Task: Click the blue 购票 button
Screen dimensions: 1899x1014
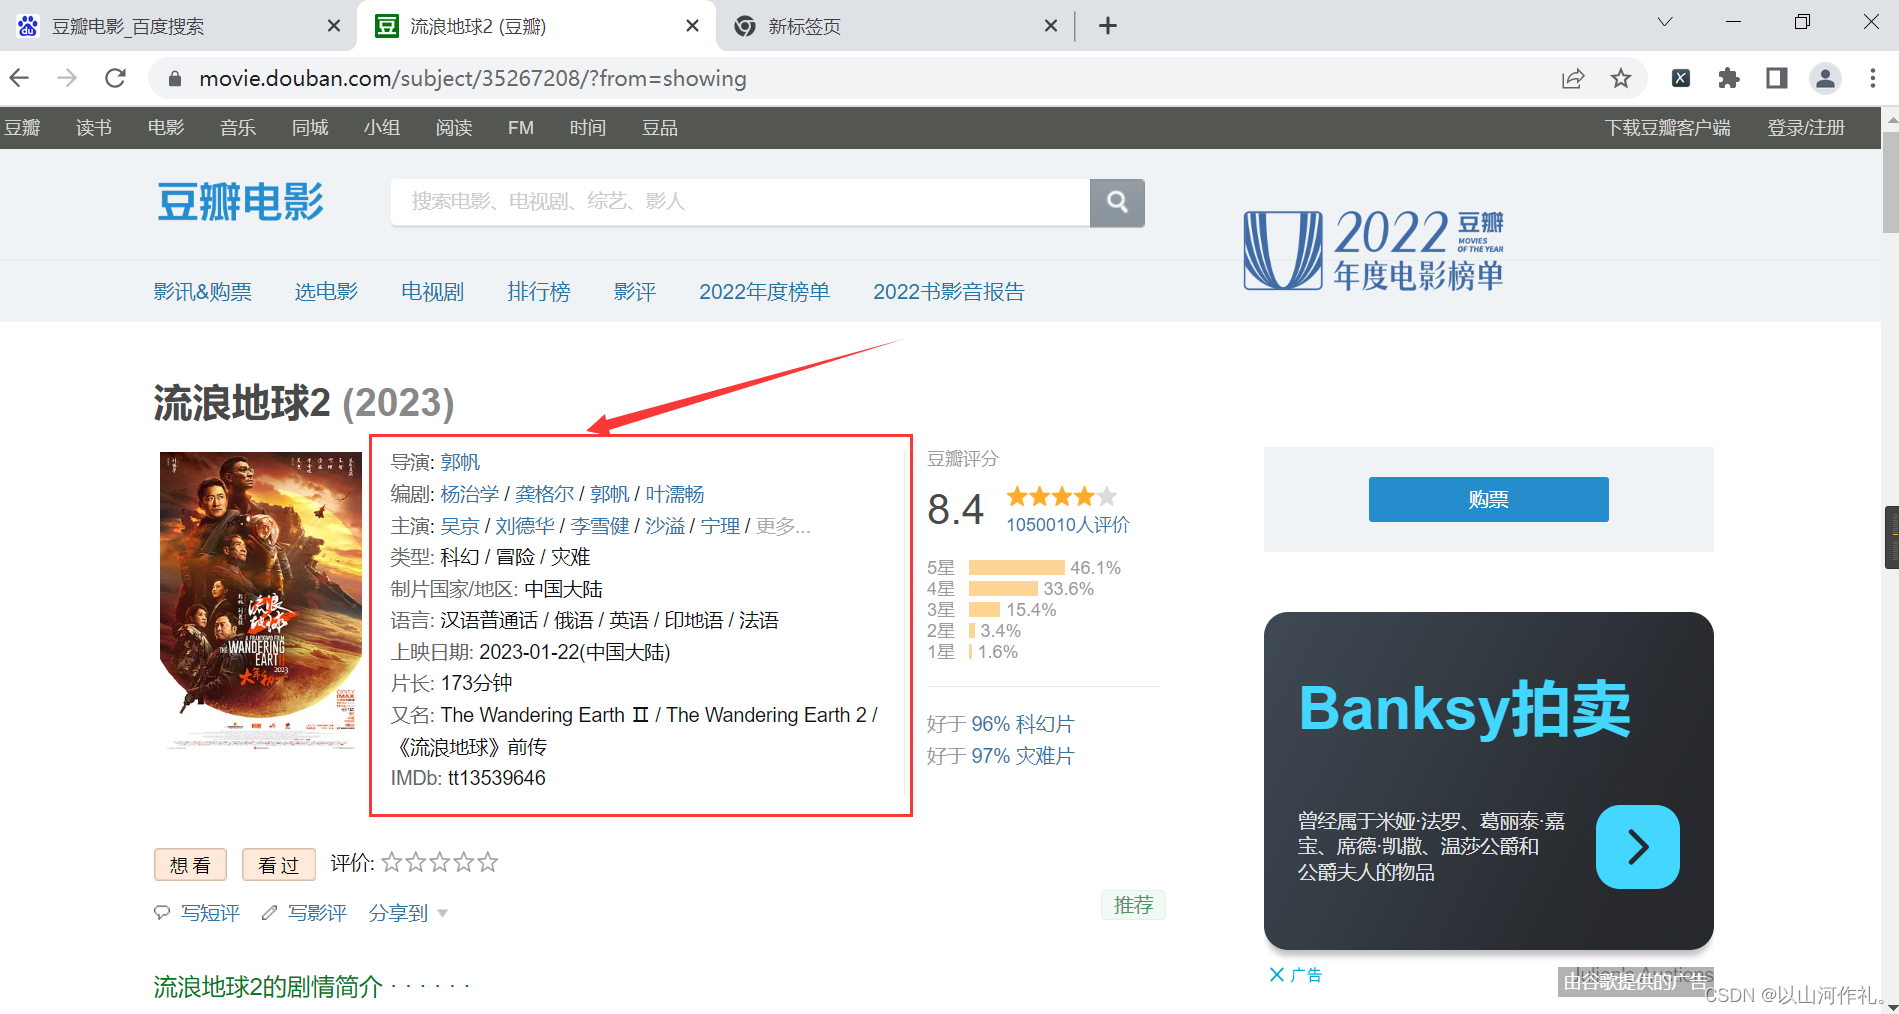Action: click(1489, 499)
